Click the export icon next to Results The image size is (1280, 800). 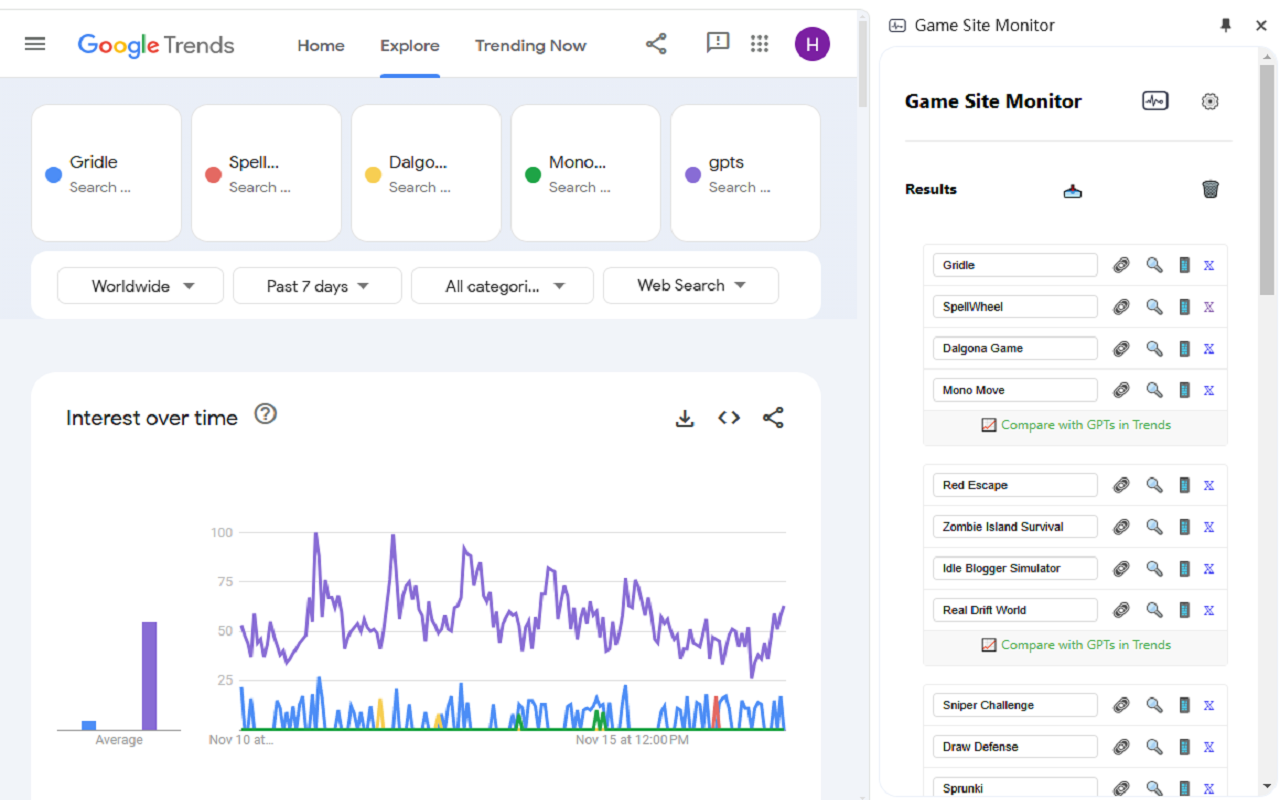pyautogui.click(x=1073, y=190)
